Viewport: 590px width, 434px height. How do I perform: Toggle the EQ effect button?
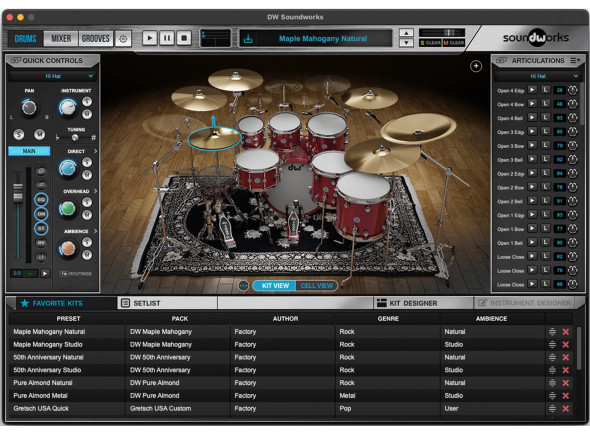pos(41,199)
